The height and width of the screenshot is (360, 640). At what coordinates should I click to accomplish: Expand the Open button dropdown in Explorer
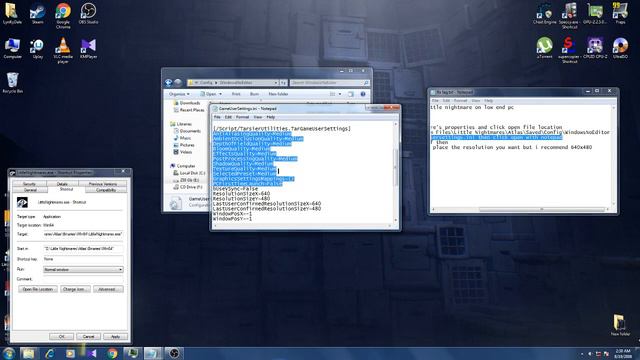(x=220, y=94)
